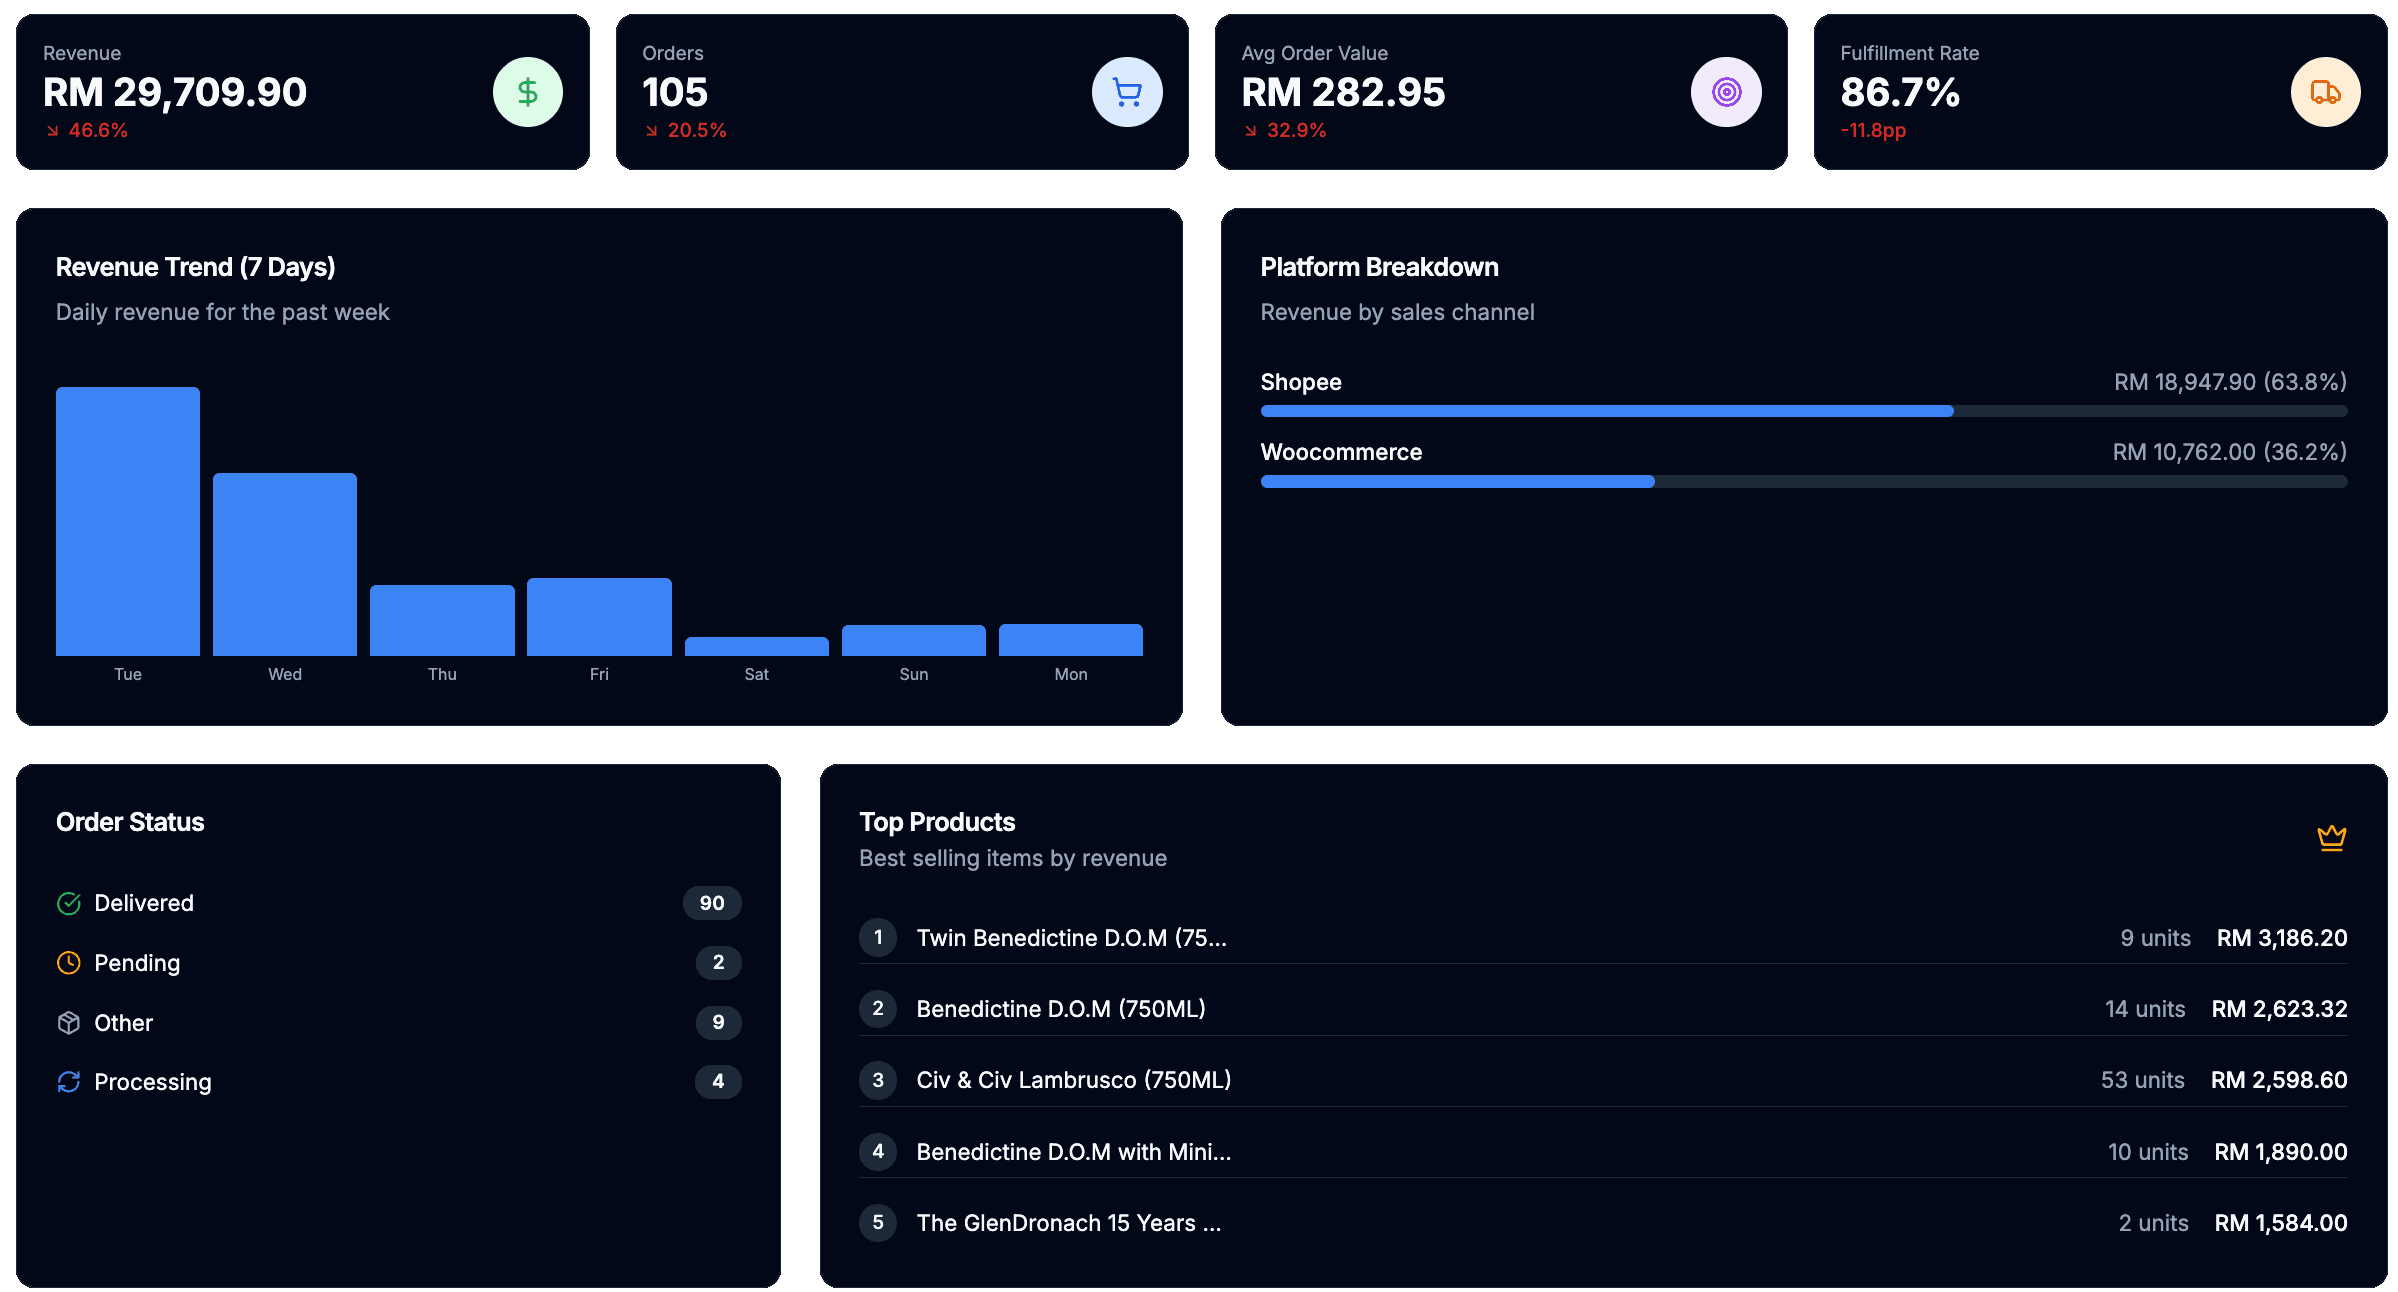Select the Sun bar in Revenue Trend

914,640
